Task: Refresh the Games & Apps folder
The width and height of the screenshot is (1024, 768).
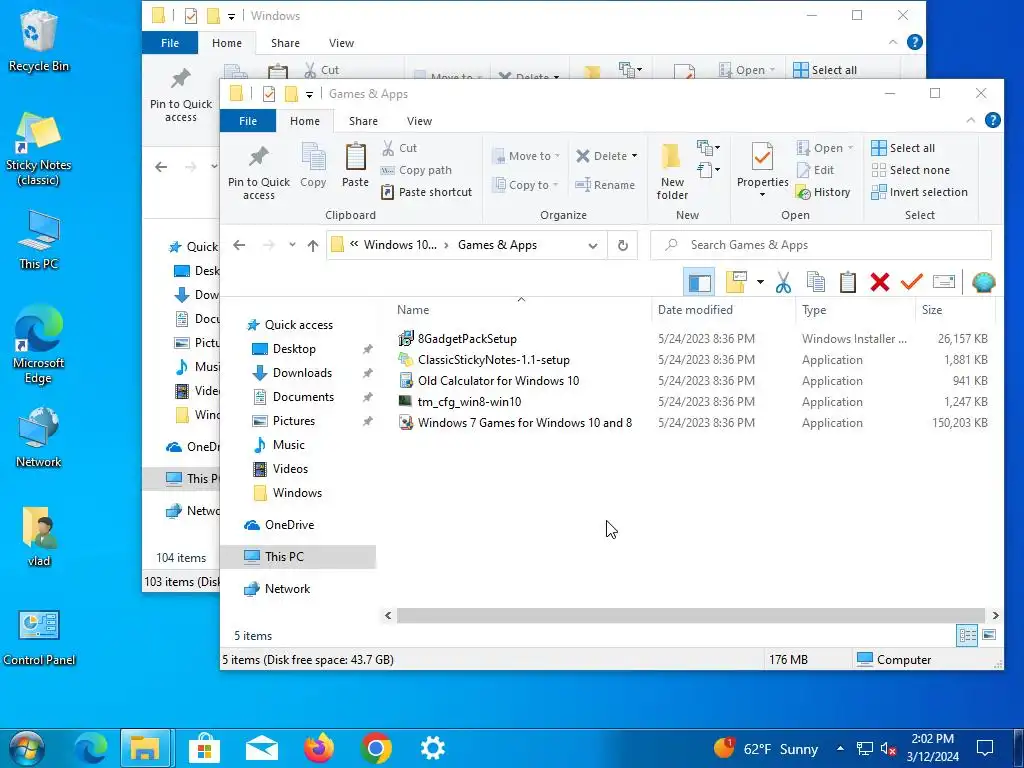Action: pyautogui.click(x=622, y=245)
